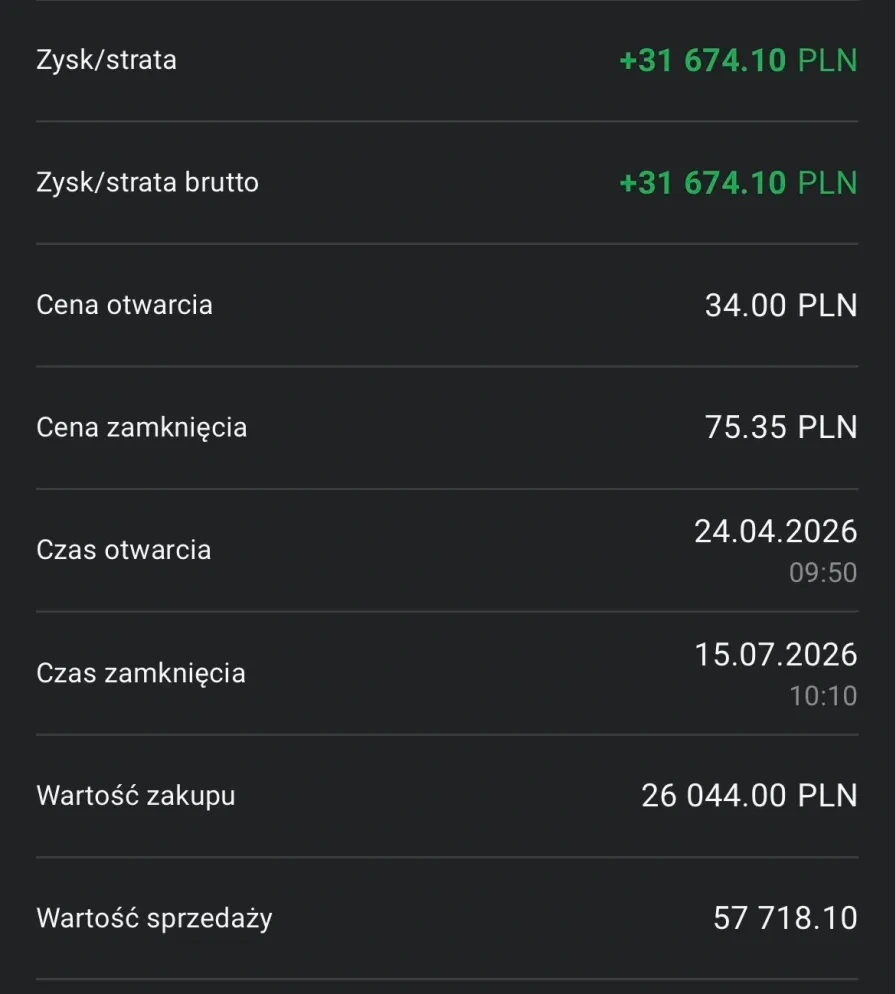Select the Zysk/strata label

(x=107, y=60)
